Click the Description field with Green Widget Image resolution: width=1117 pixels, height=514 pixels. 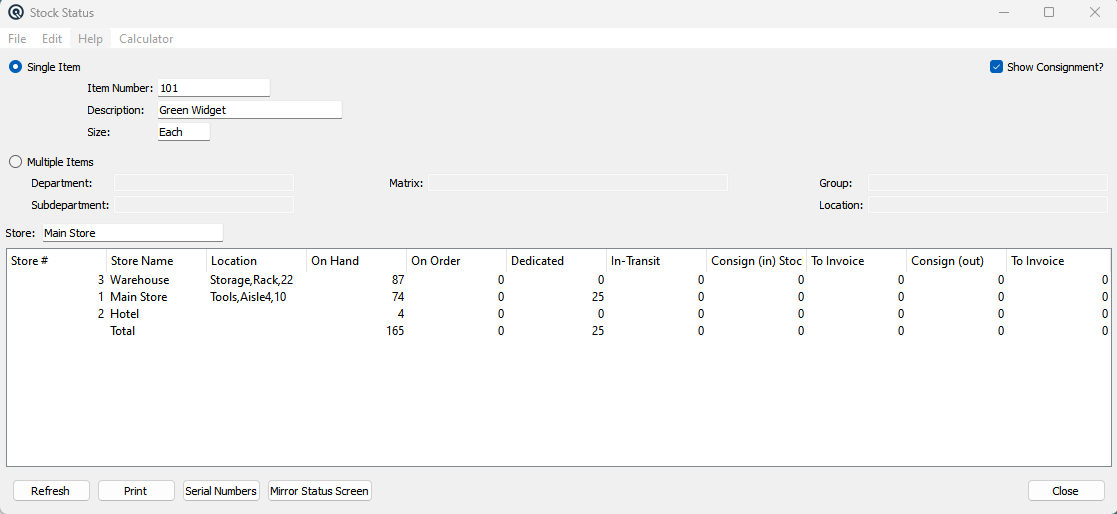tap(249, 110)
